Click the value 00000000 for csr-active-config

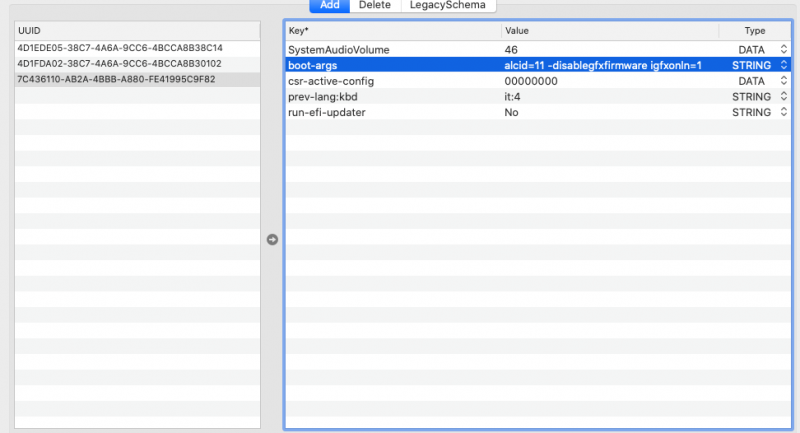pos(531,81)
